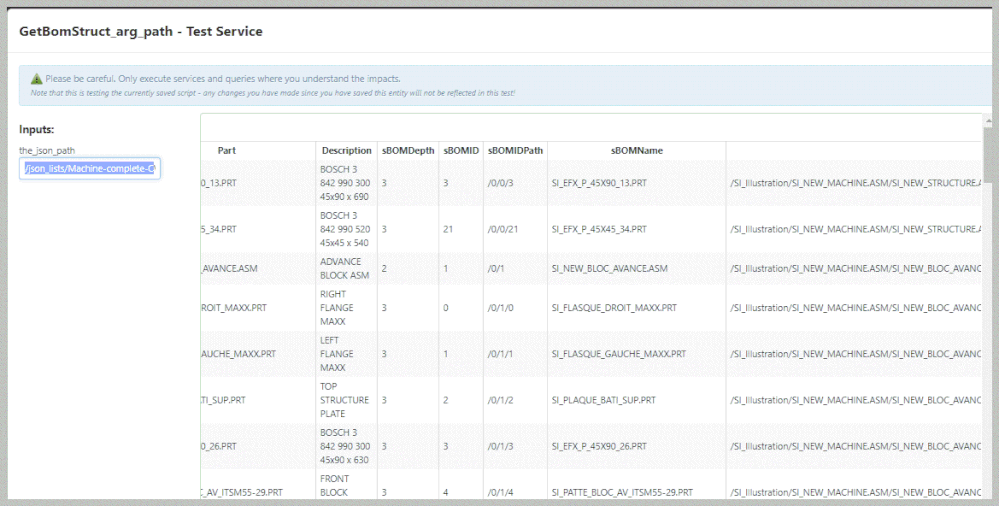999x506 pixels.
Task: Click description RIGHT FLANGE MAXX
Action: pos(337,308)
